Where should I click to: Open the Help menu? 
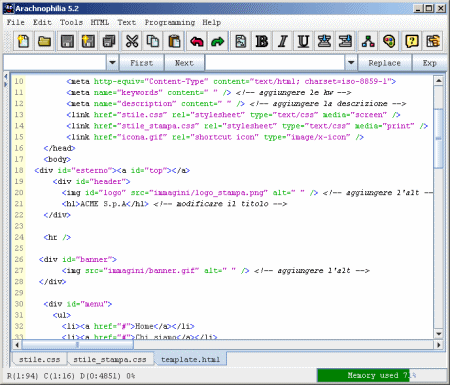click(212, 22)
